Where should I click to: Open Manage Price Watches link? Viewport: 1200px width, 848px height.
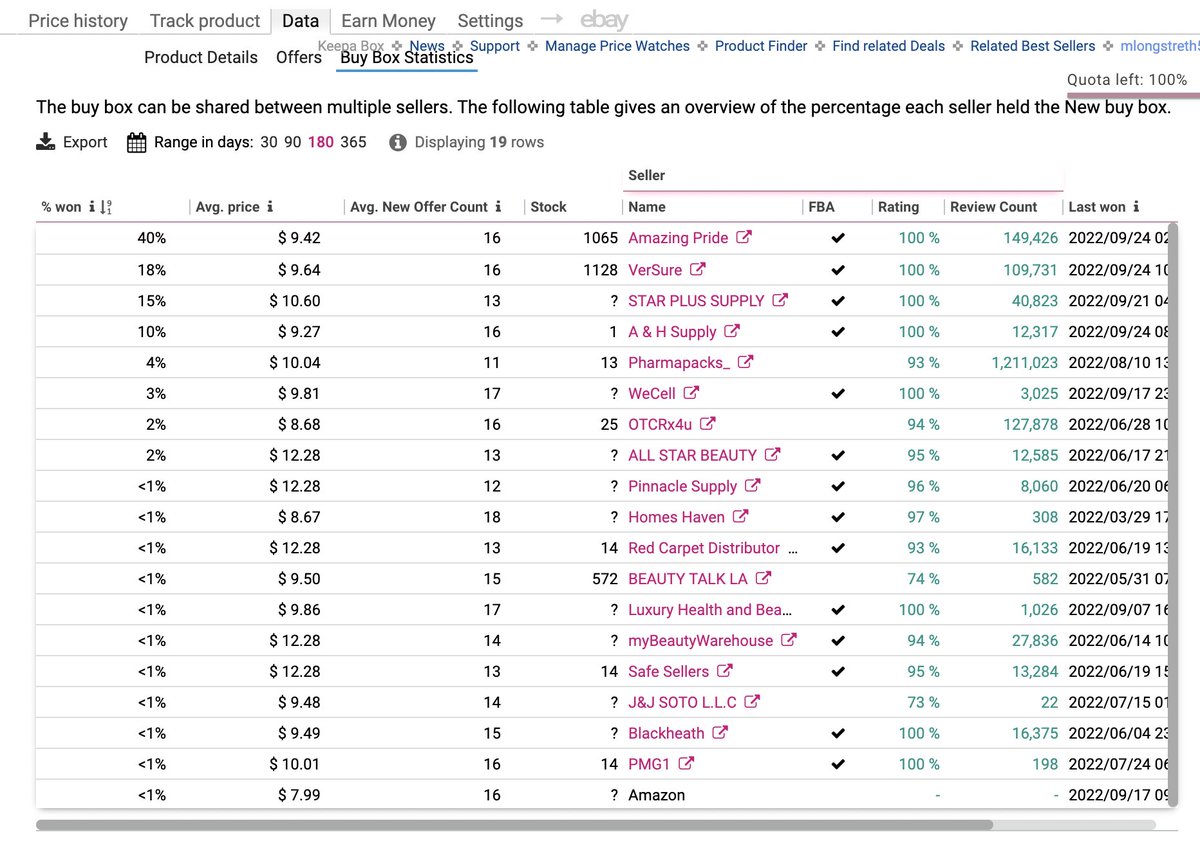pos(617,46)
